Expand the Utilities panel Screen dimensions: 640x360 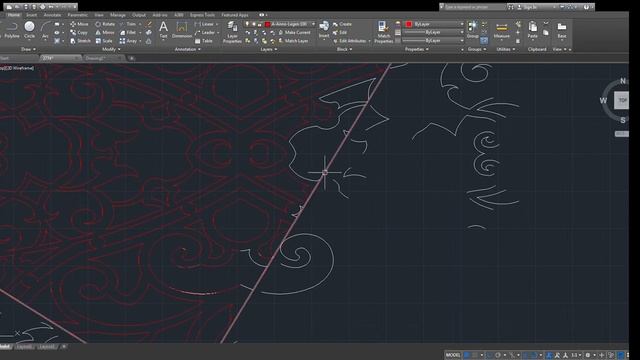click(x=505, y=49)
